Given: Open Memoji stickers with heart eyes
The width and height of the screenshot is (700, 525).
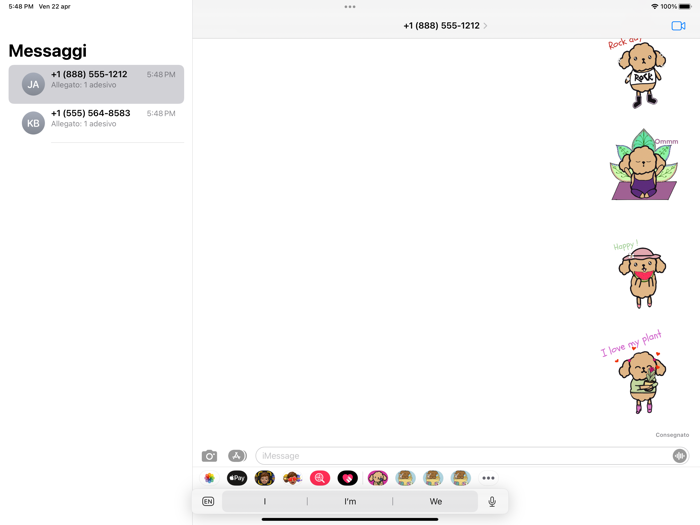Looking at the screenshot, I should point(292,478).
